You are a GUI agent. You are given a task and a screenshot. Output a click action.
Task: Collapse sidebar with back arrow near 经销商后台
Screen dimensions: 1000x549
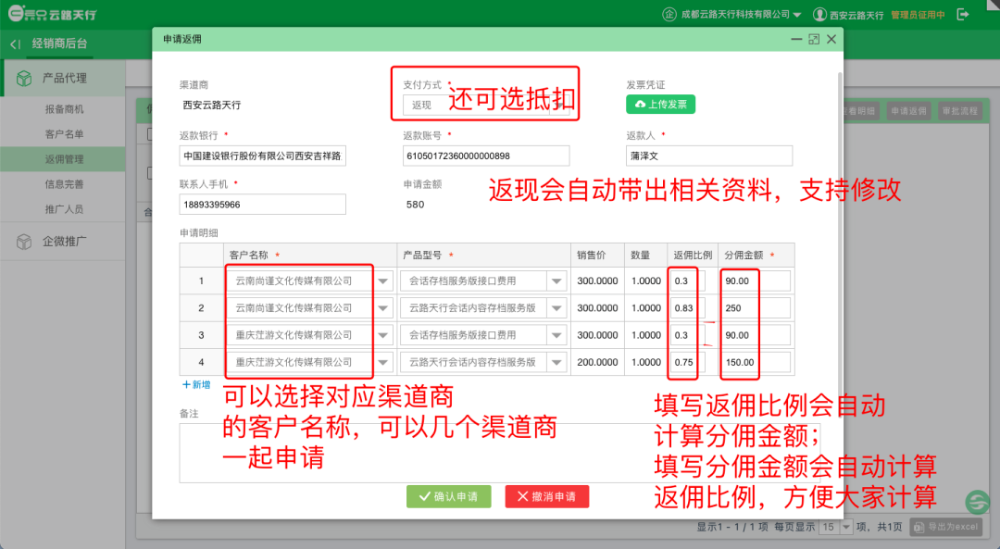click(x=15, y=44)
